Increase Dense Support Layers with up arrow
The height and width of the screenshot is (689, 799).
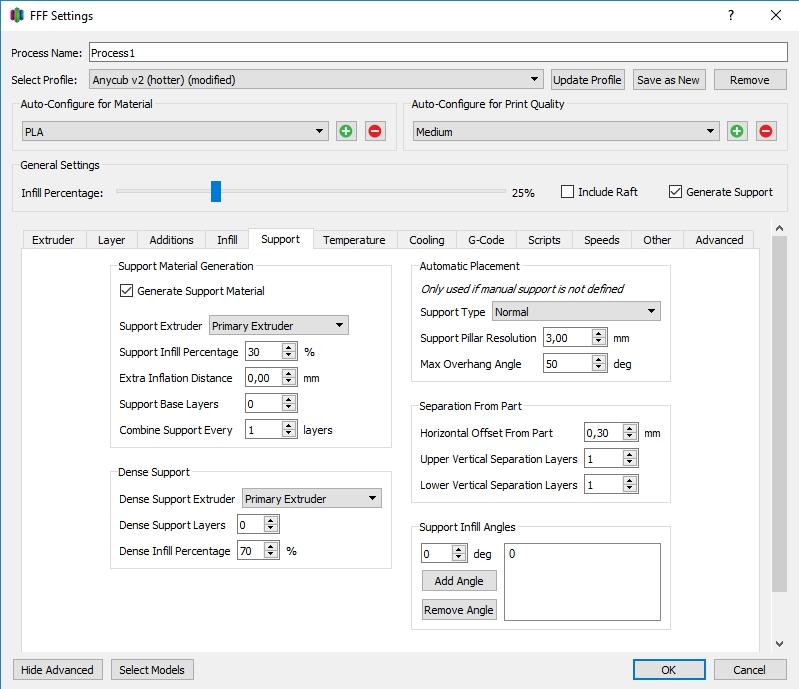[271, 520]
